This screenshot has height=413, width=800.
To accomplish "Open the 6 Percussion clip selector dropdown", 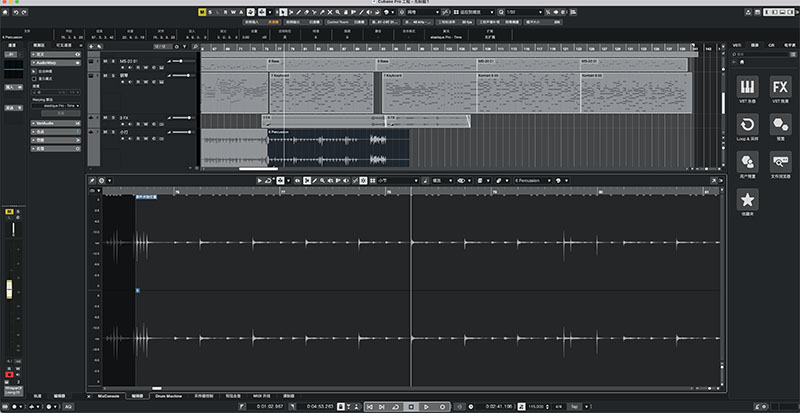I will [x=533, y=180].
